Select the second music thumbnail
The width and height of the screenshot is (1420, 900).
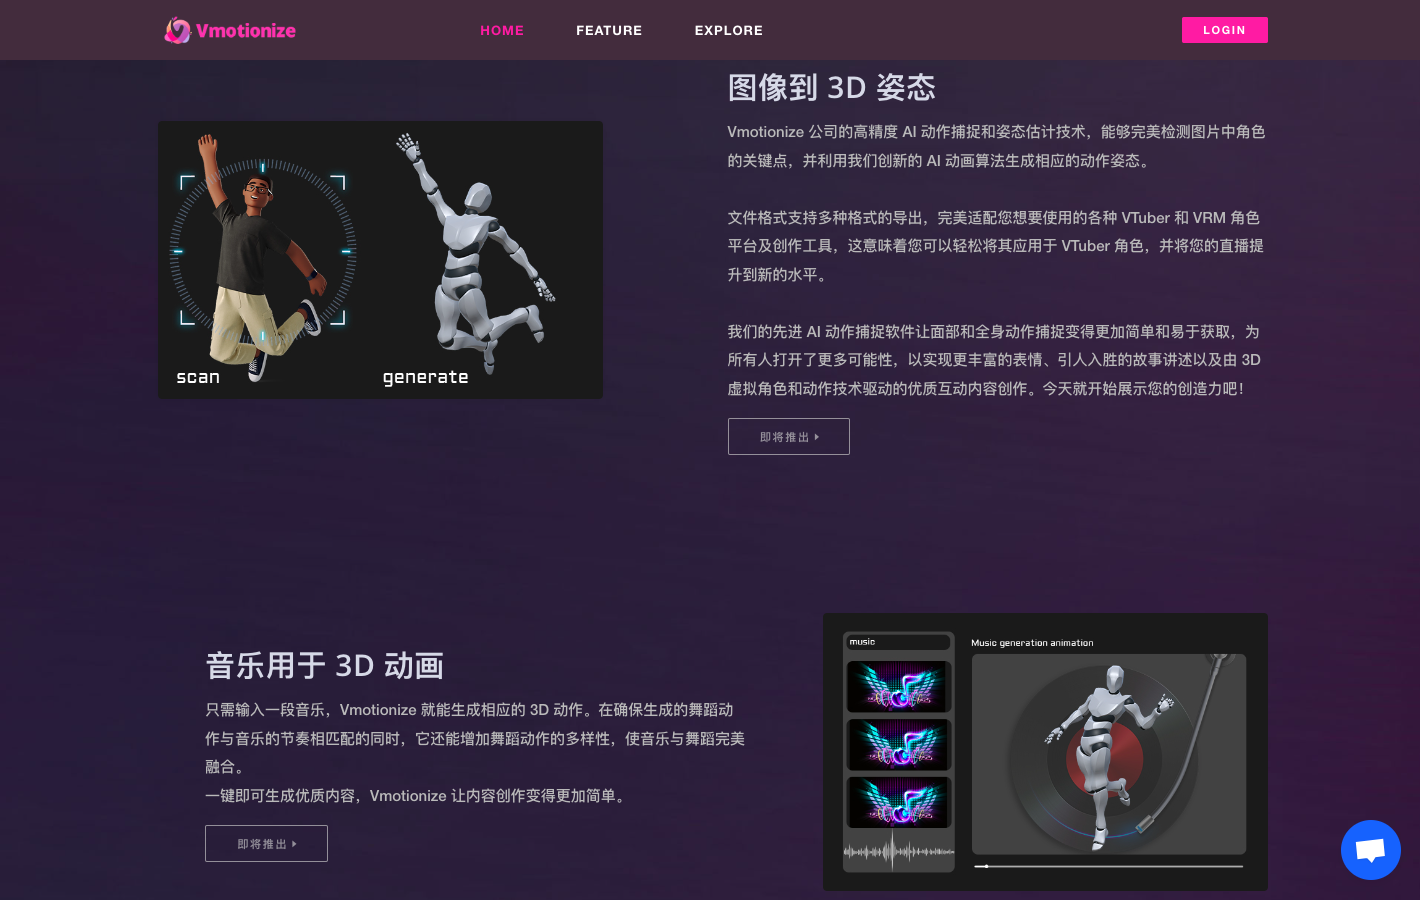pyautogui.click(x=898, y=744)
